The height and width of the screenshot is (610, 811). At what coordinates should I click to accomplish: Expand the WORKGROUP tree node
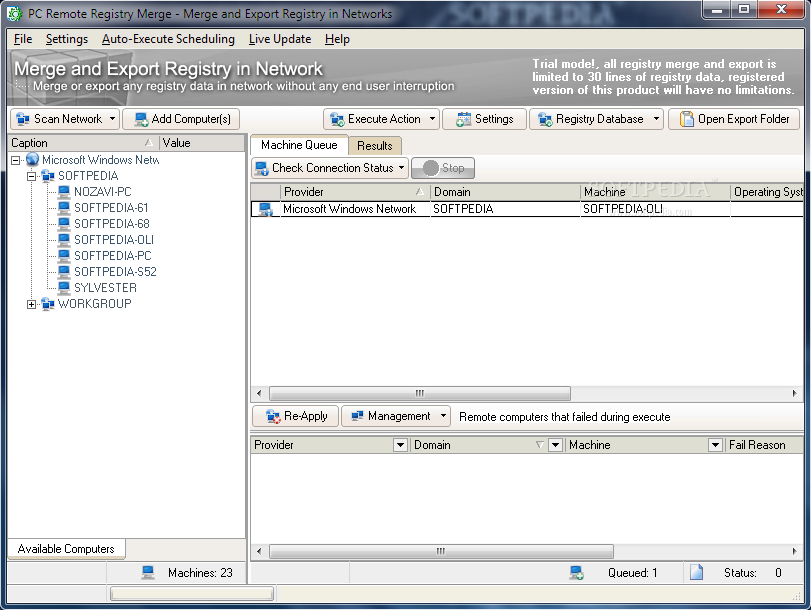(32, 304)
